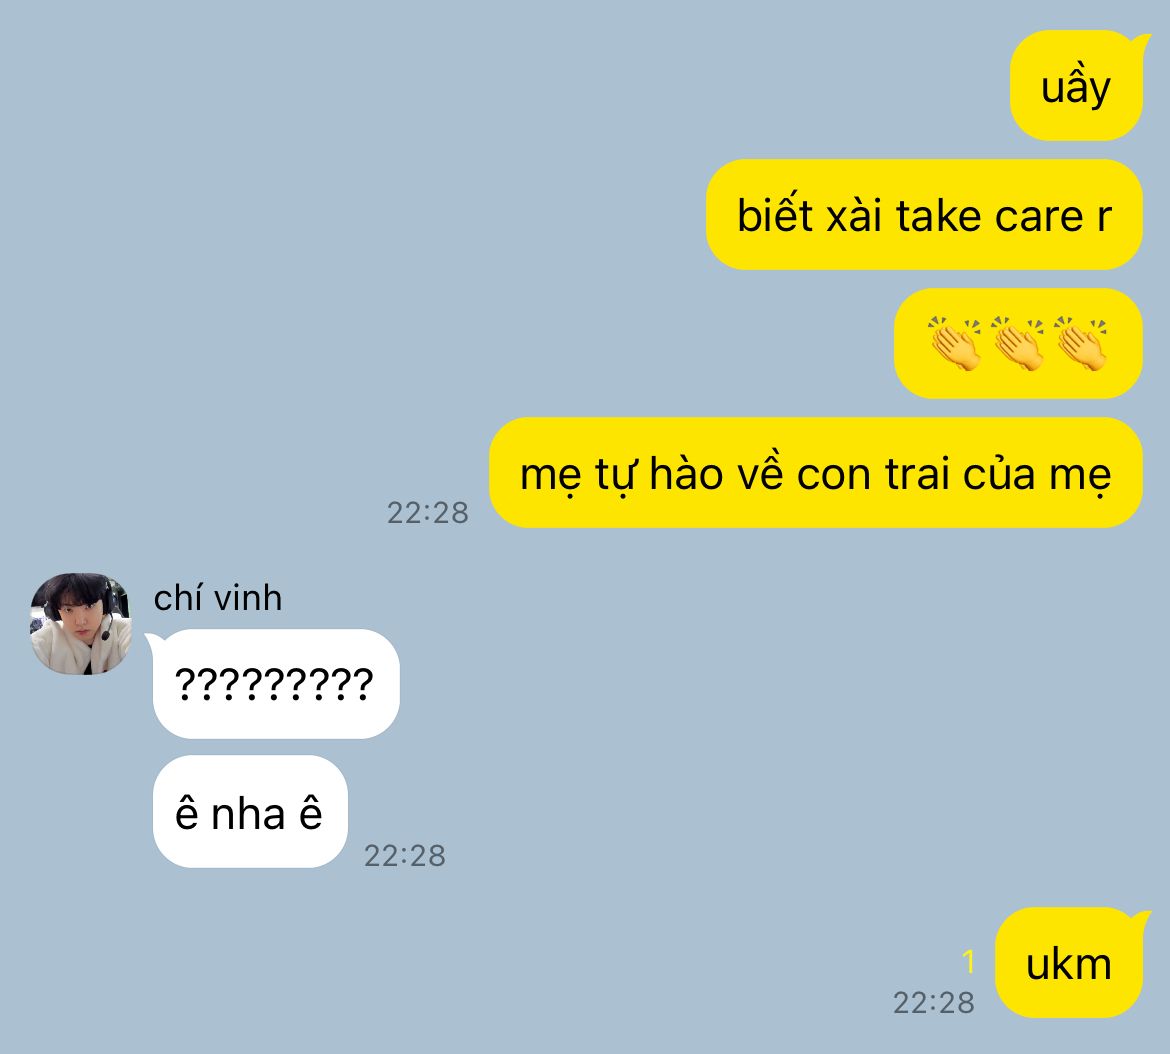Screen dimensions: 1170x1054
Task: Click the word "nha" in the white bubble
Action: tap(248, 815)
